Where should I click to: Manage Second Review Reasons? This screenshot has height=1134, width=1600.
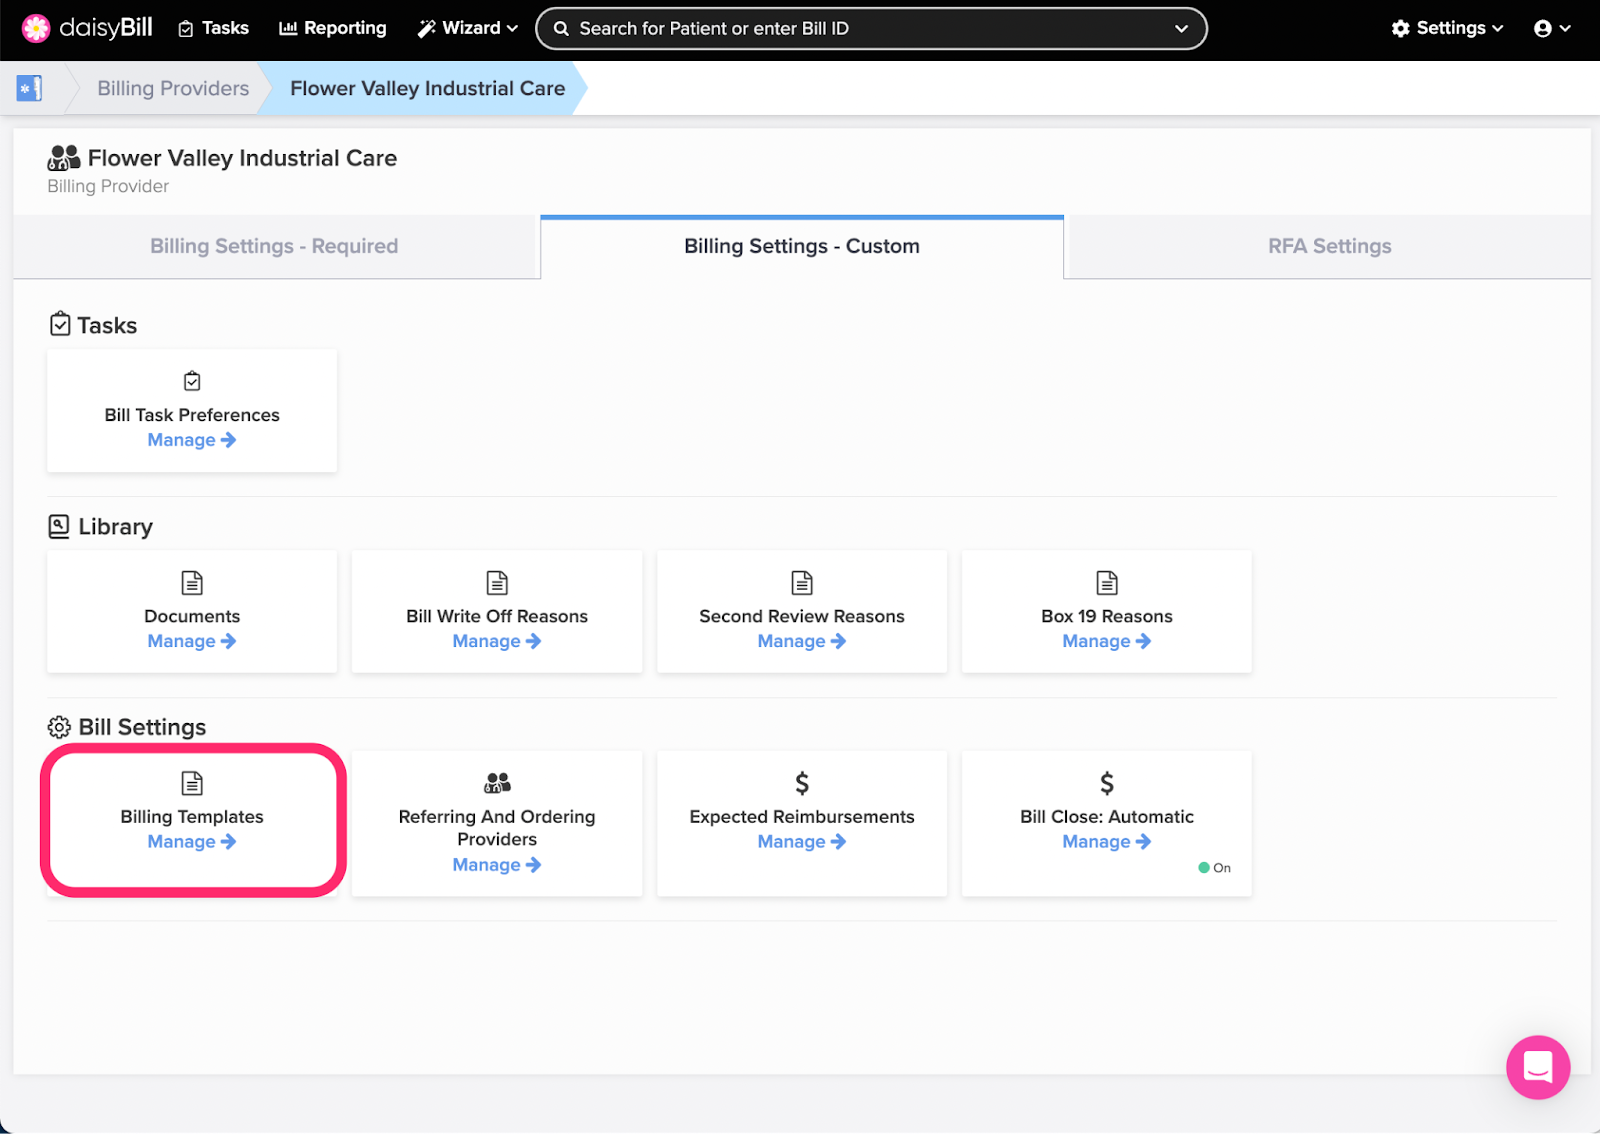[802, 641]
